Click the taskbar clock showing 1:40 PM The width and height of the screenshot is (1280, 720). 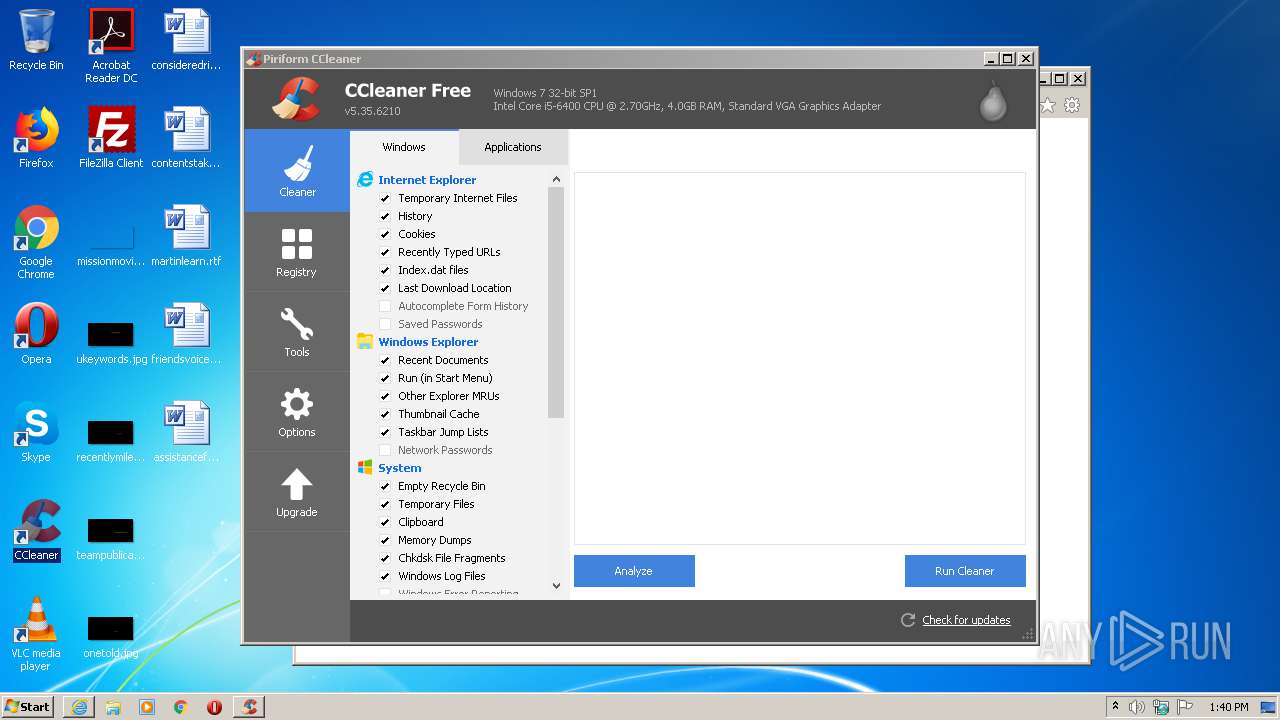click(x=1228, y=707)
